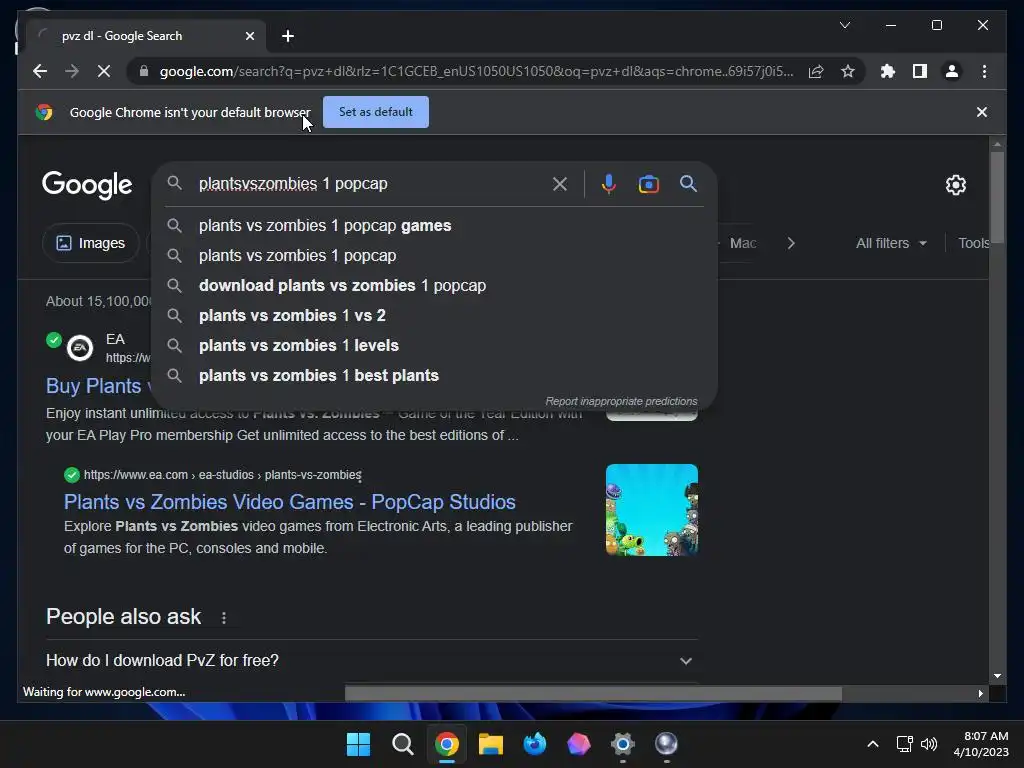This screenshot has width=1024, height=768.
Task: Select the Mac filter chip
Action: pyautogui.click(x=743, y=243)
